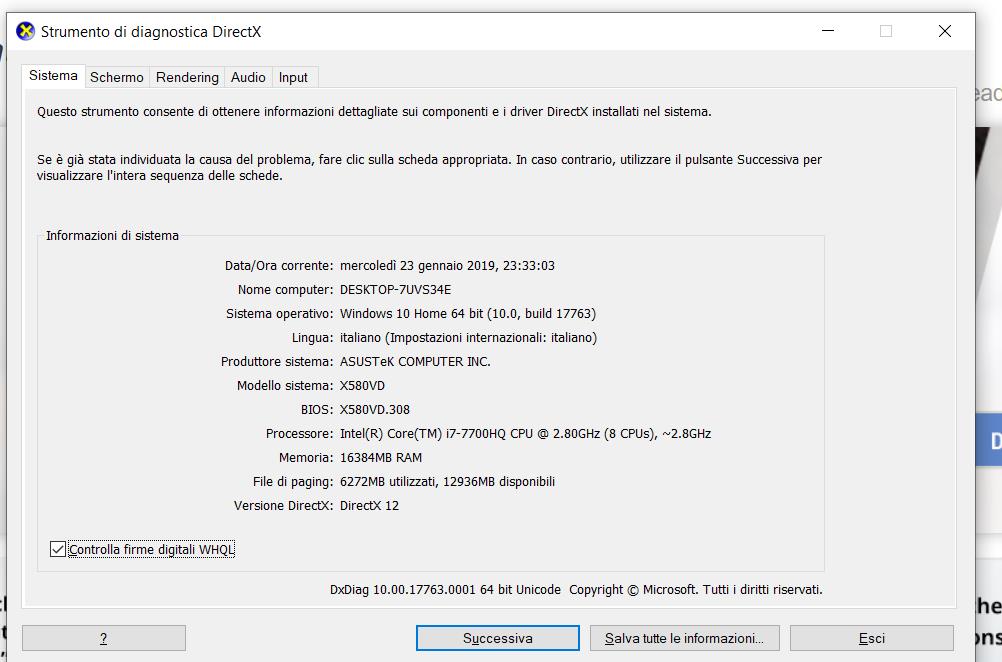Select DirectX 12 version value

point(369,505)
